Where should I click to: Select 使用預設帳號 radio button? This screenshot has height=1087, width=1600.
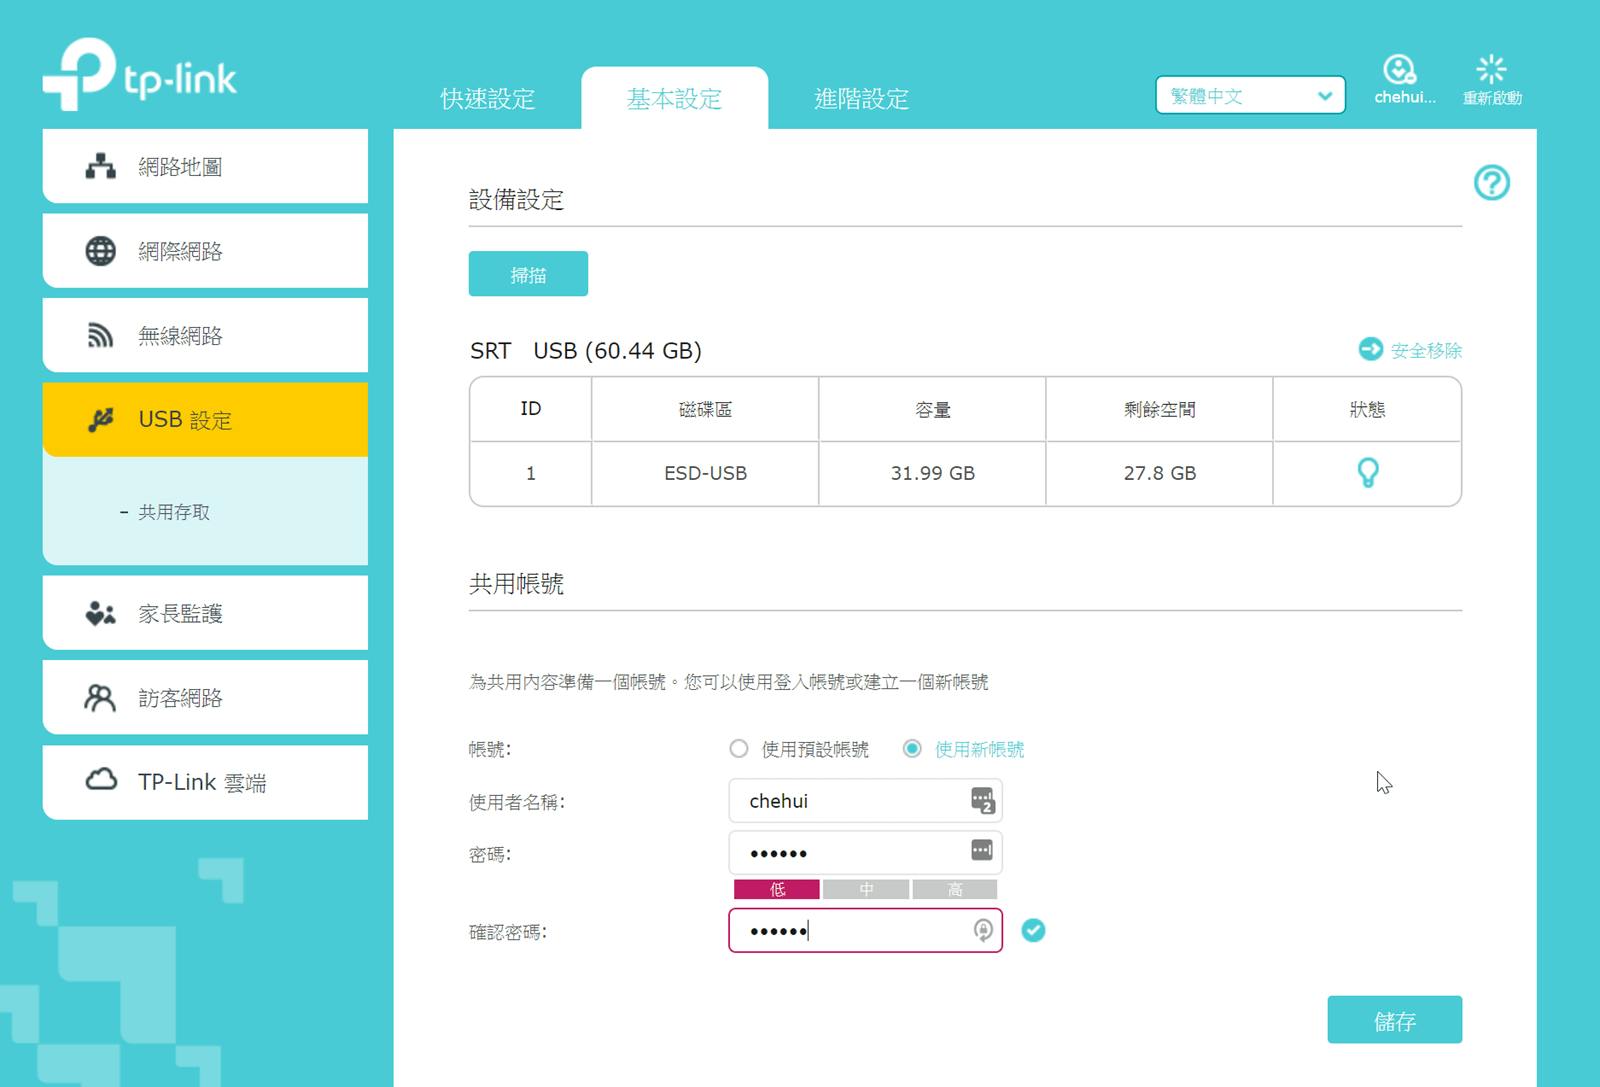point(739,748)
